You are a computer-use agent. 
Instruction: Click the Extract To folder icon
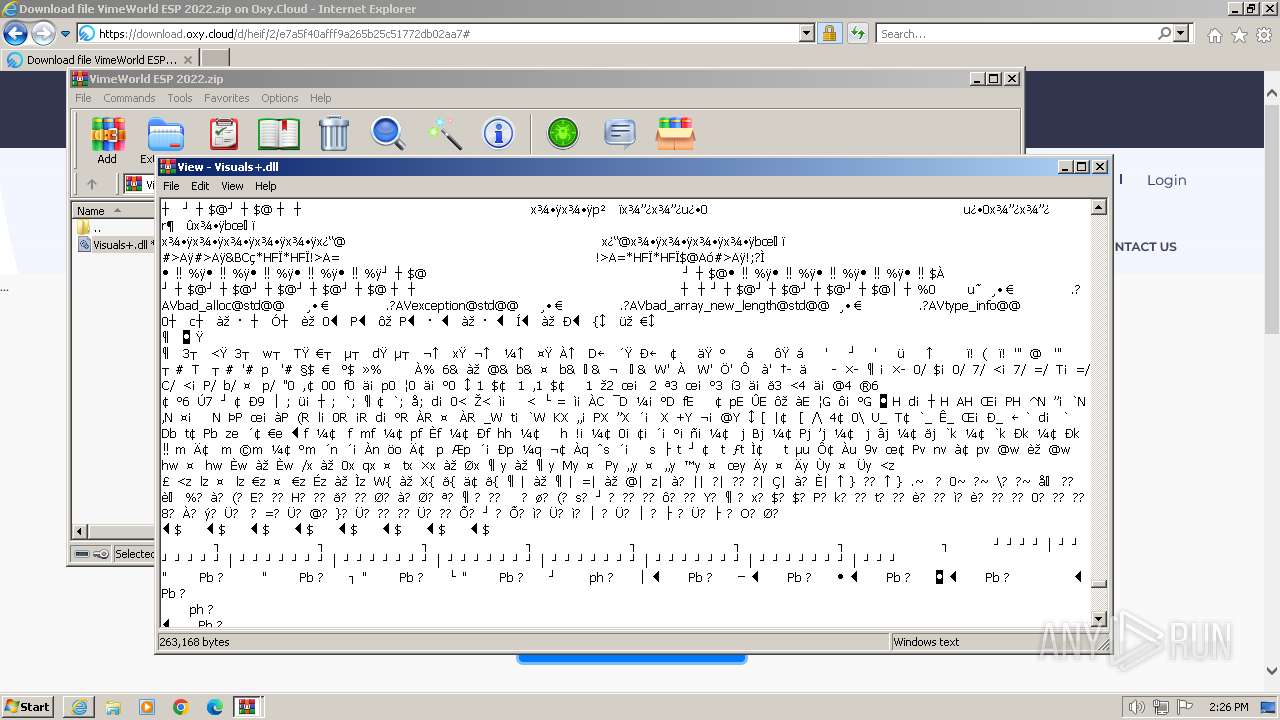165,133
